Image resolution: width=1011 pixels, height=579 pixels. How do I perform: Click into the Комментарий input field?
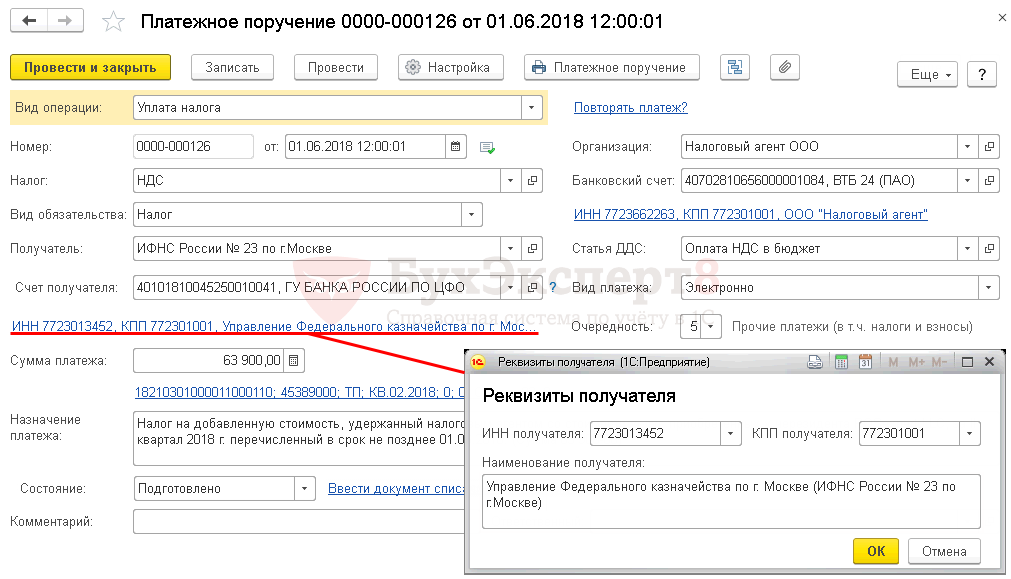point(300,522)
